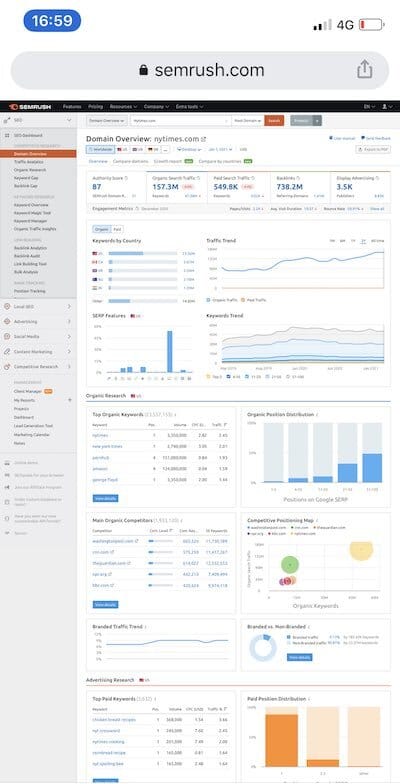The height and width of the screenshot is (784, 400).
Task: Click info icon beside Branded Traffic Trend
Action: [146, 626]
